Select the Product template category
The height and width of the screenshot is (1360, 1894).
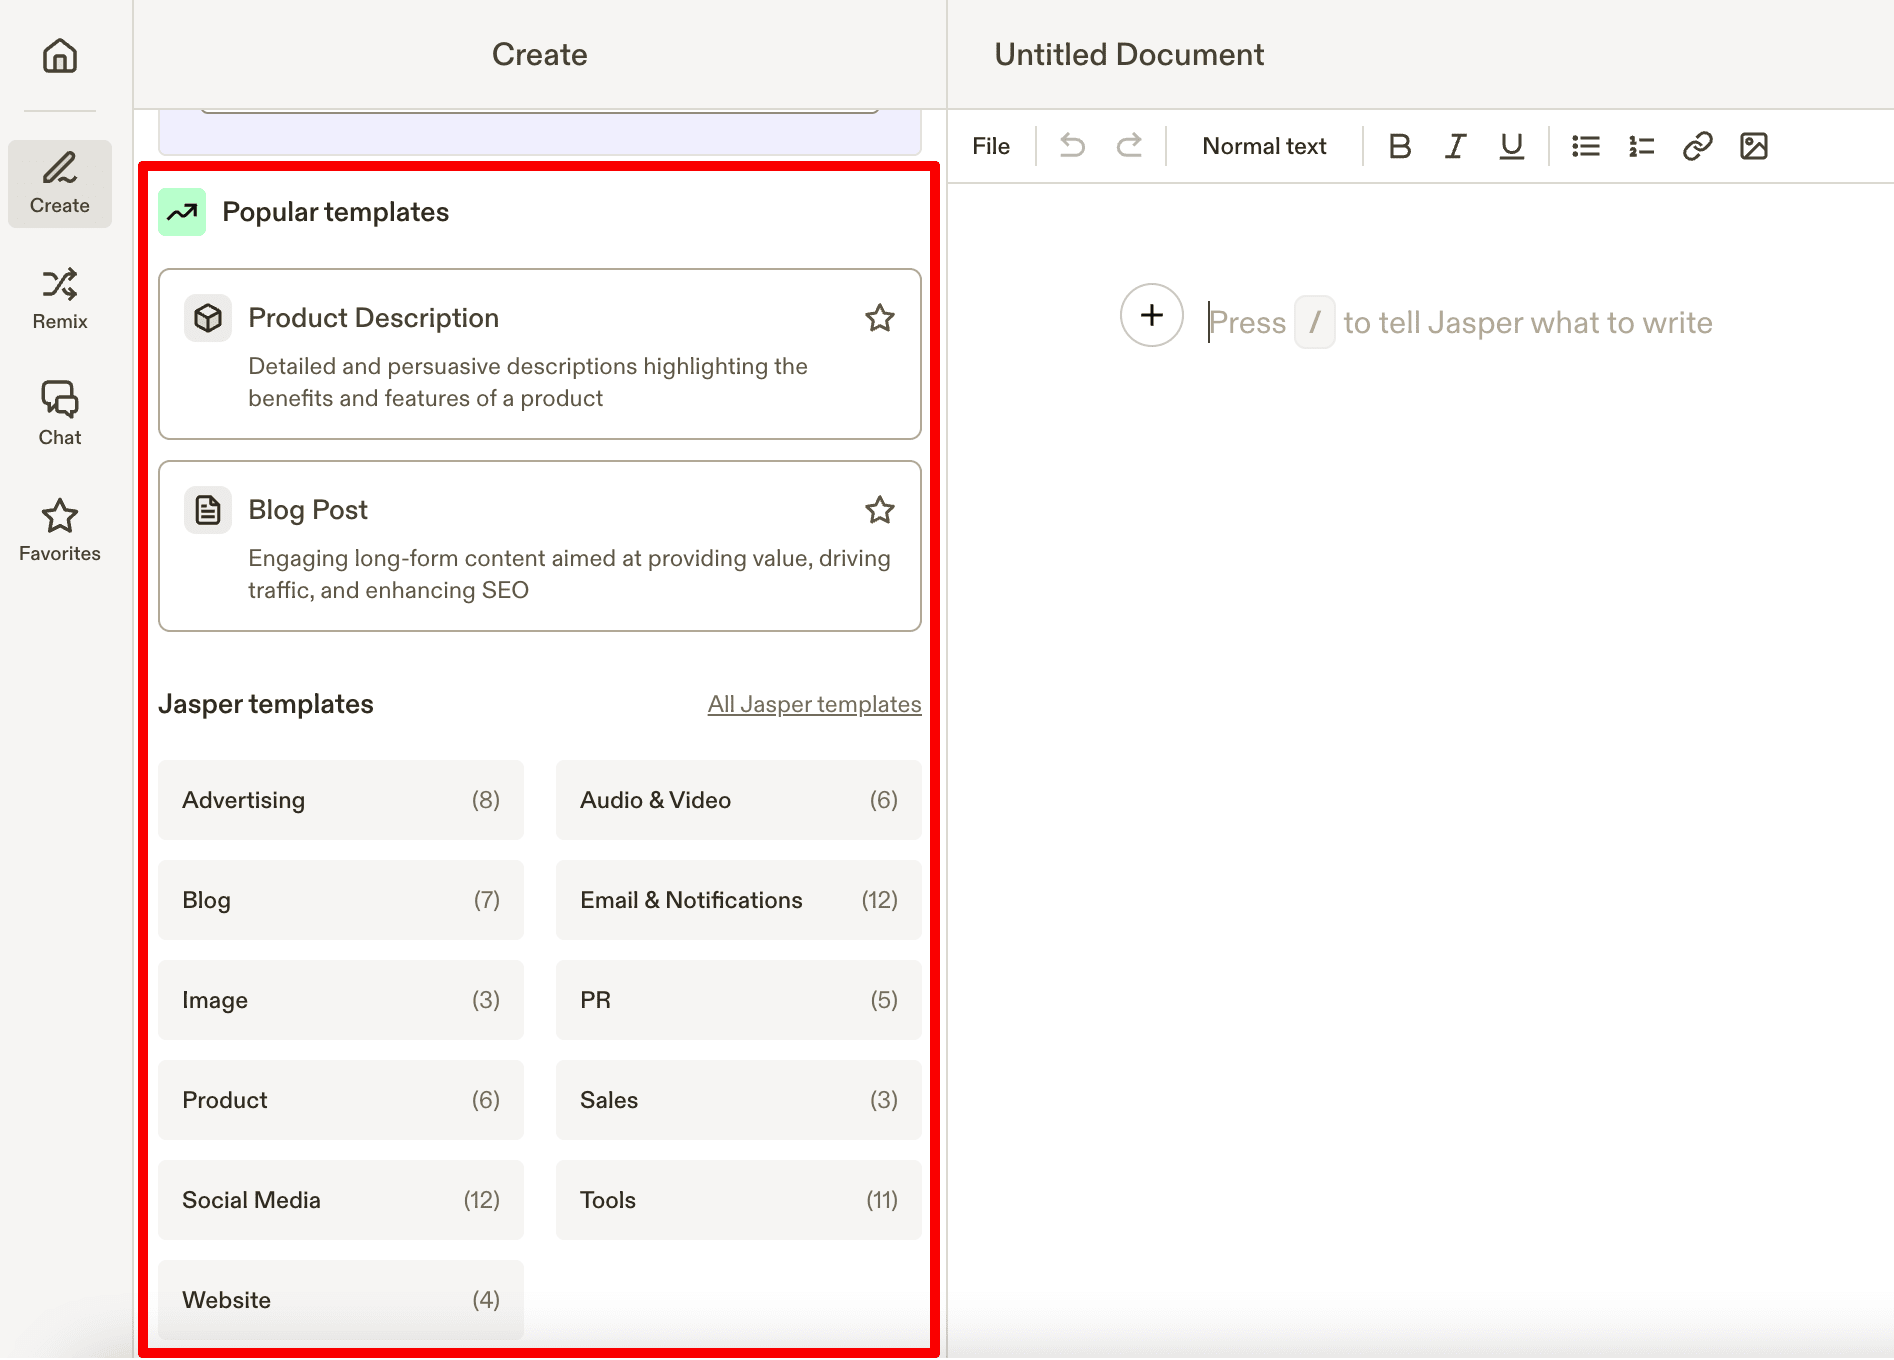(x=341, y=1100)
